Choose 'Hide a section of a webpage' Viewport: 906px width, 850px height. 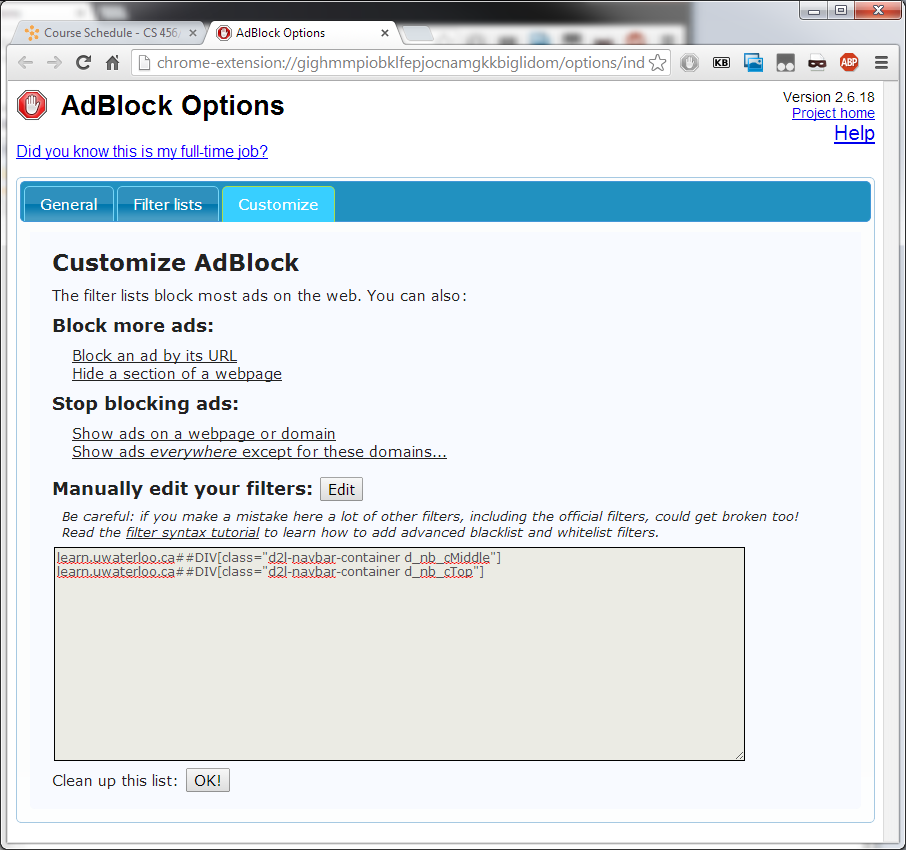click(x=177, y=374)
